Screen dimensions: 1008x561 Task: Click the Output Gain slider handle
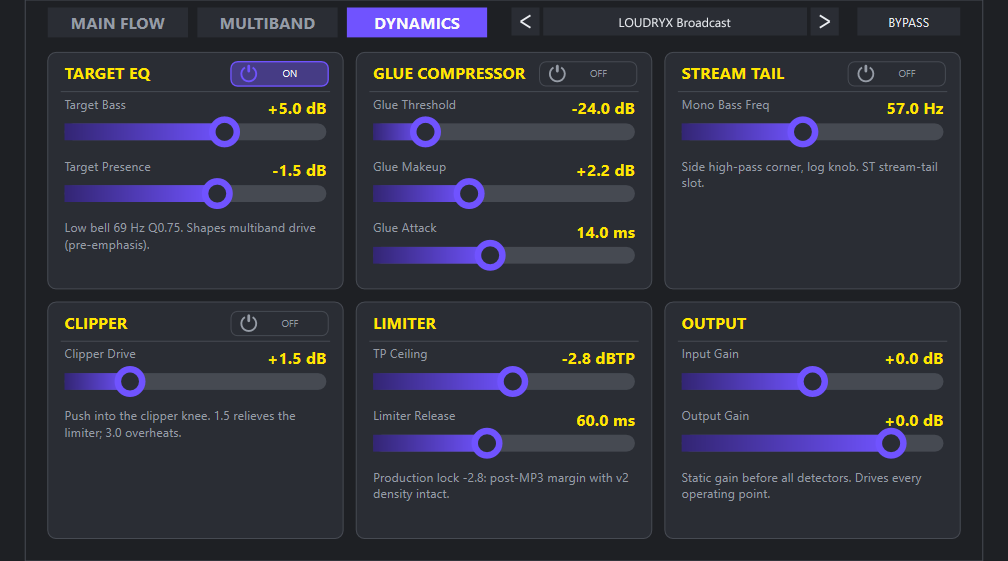click(x=891, y=443)
